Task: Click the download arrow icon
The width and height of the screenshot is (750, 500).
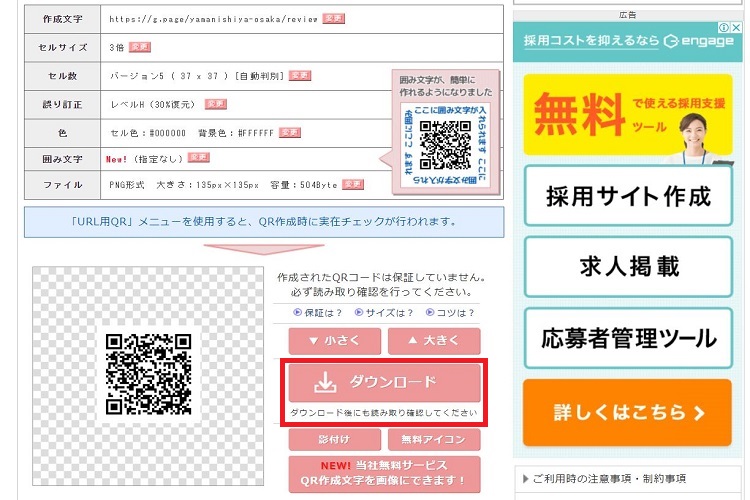Action: click(325, 382)
